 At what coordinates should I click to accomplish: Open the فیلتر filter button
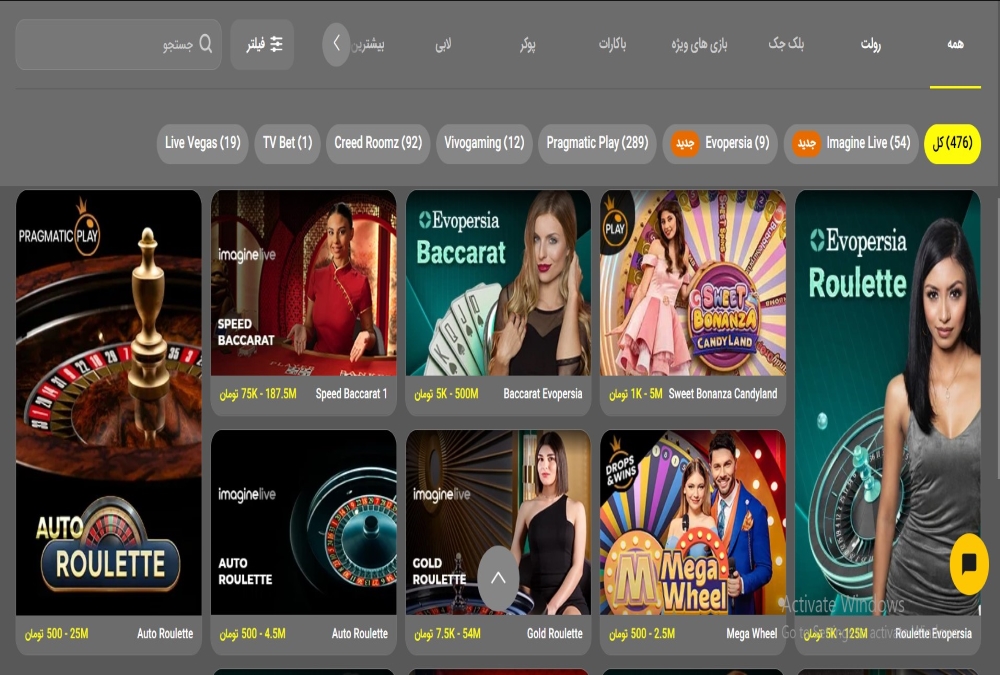tap(262, 44)
